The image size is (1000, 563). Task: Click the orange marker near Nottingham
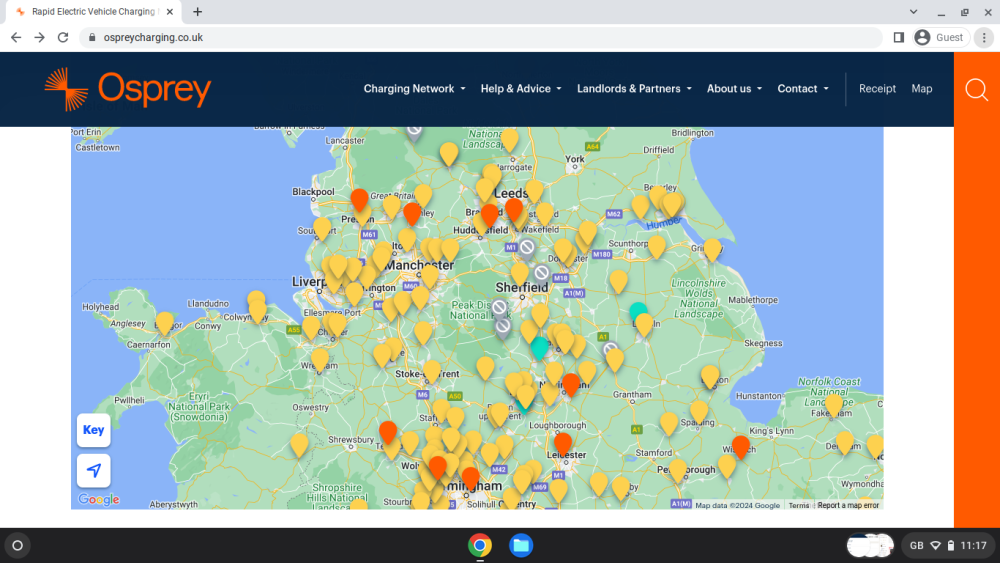tap(571, 384)
